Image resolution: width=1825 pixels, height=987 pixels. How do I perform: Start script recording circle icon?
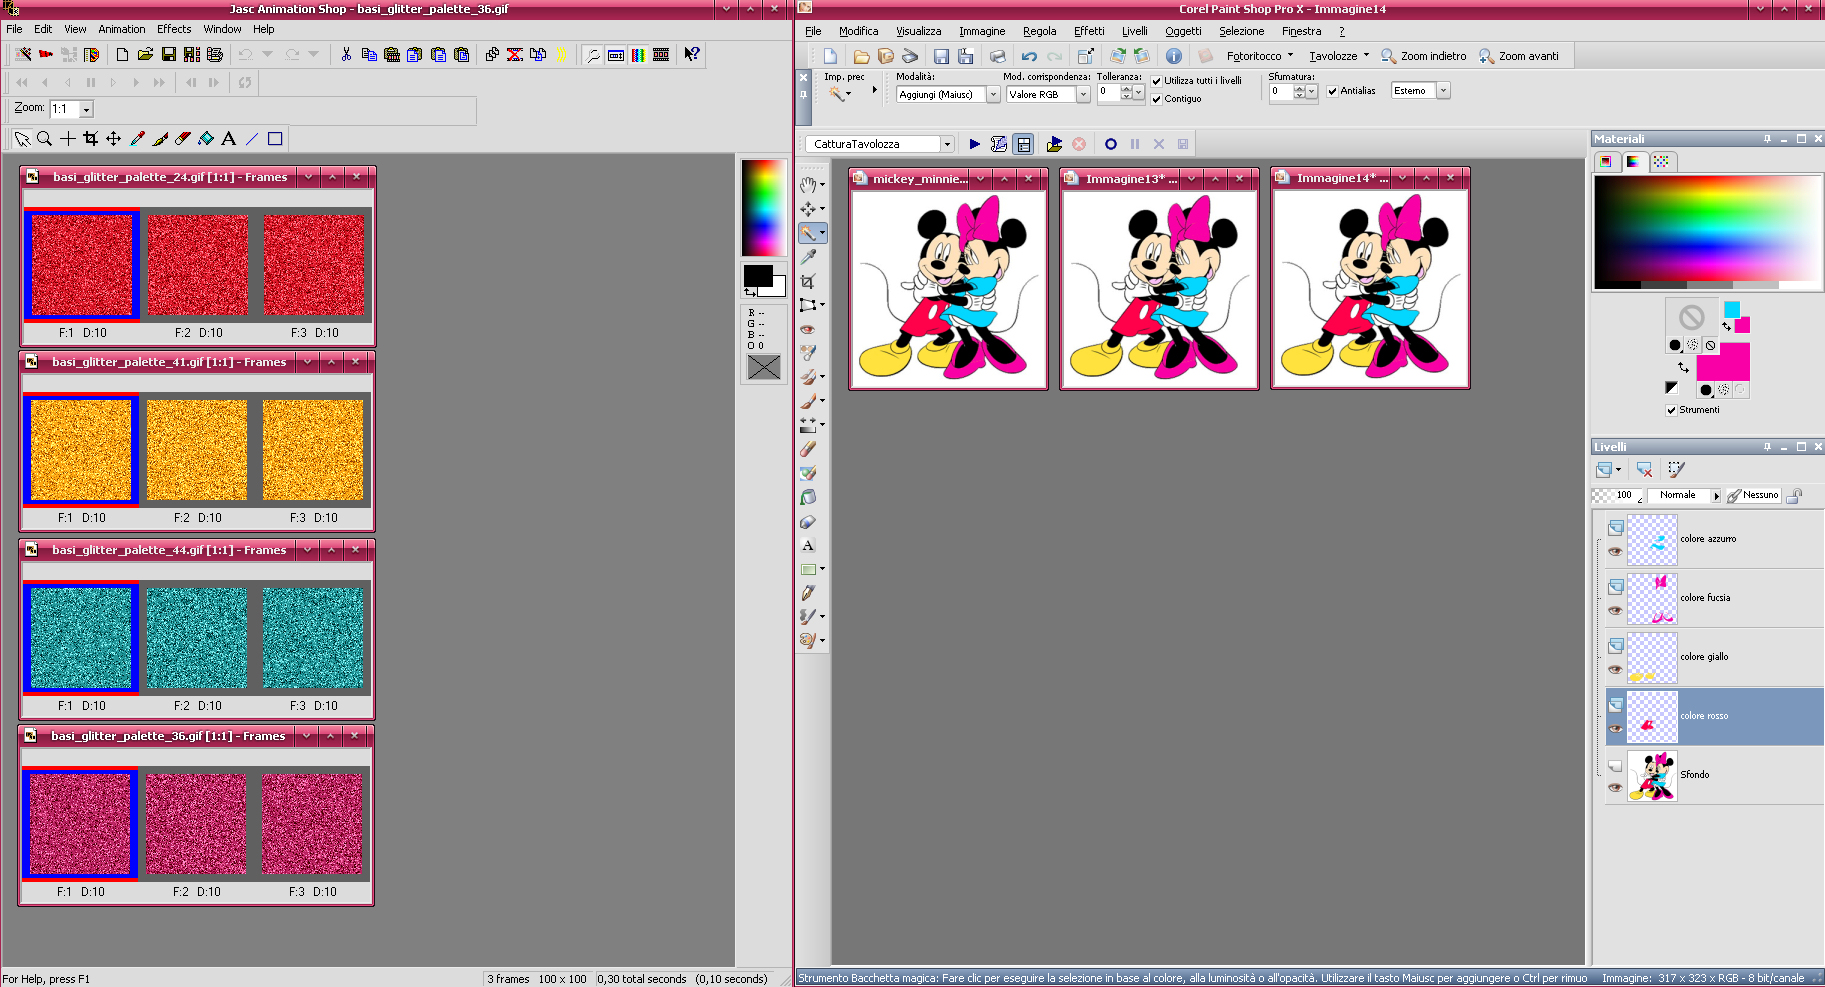[x=1111, y=144]
